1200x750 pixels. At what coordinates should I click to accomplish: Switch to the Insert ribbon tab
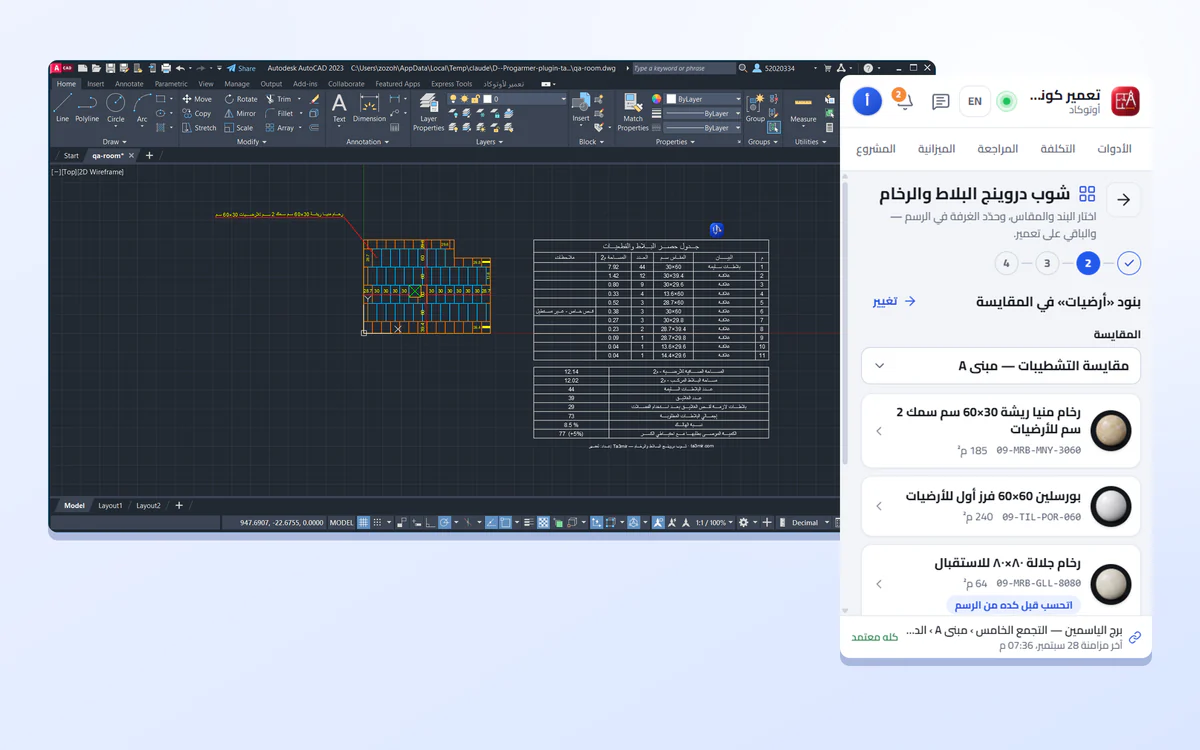tap(95, 84)
